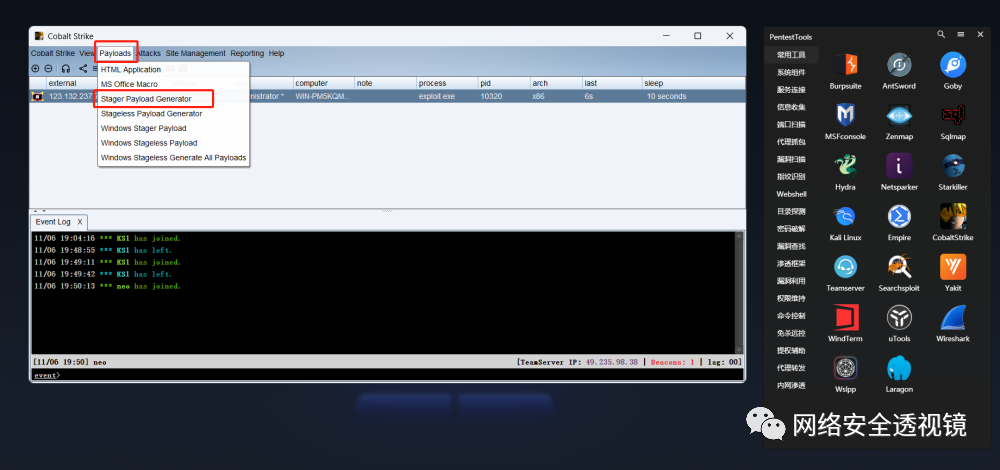The image size is (1000, 470).
Task: Launch Goby from the tools grid
Action: point(953,64)
